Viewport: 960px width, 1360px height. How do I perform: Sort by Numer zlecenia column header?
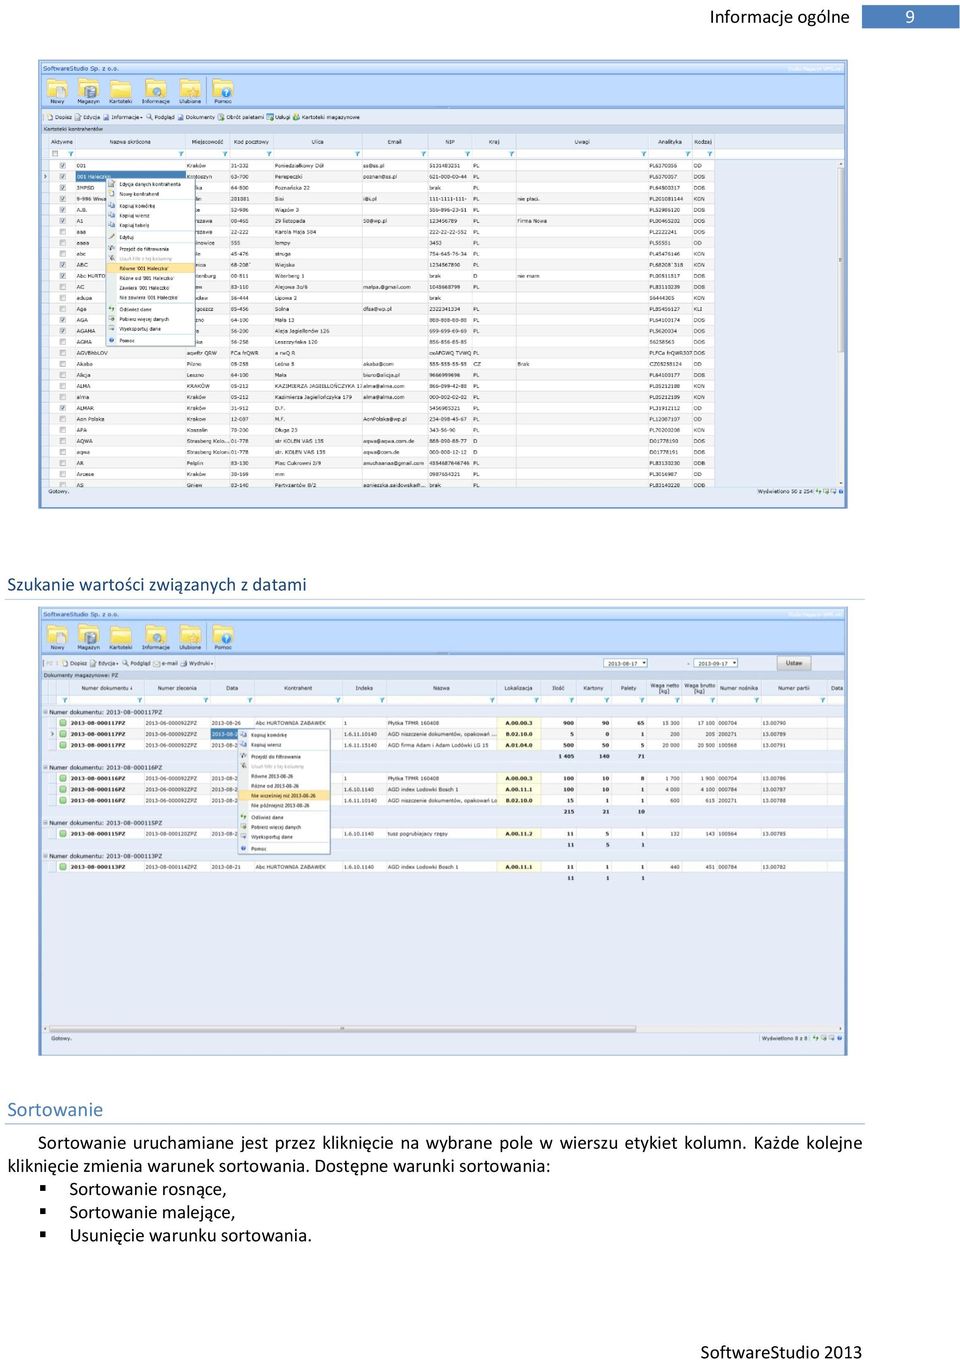[178, 688]
